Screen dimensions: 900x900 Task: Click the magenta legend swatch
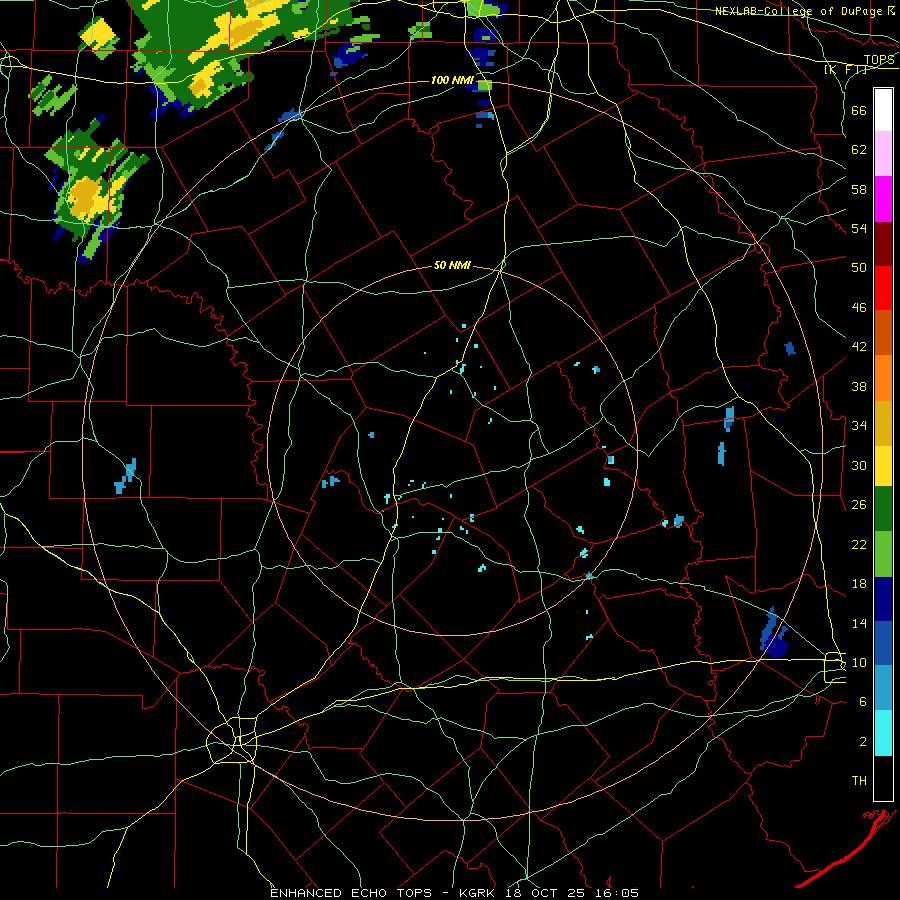point(883,199)
